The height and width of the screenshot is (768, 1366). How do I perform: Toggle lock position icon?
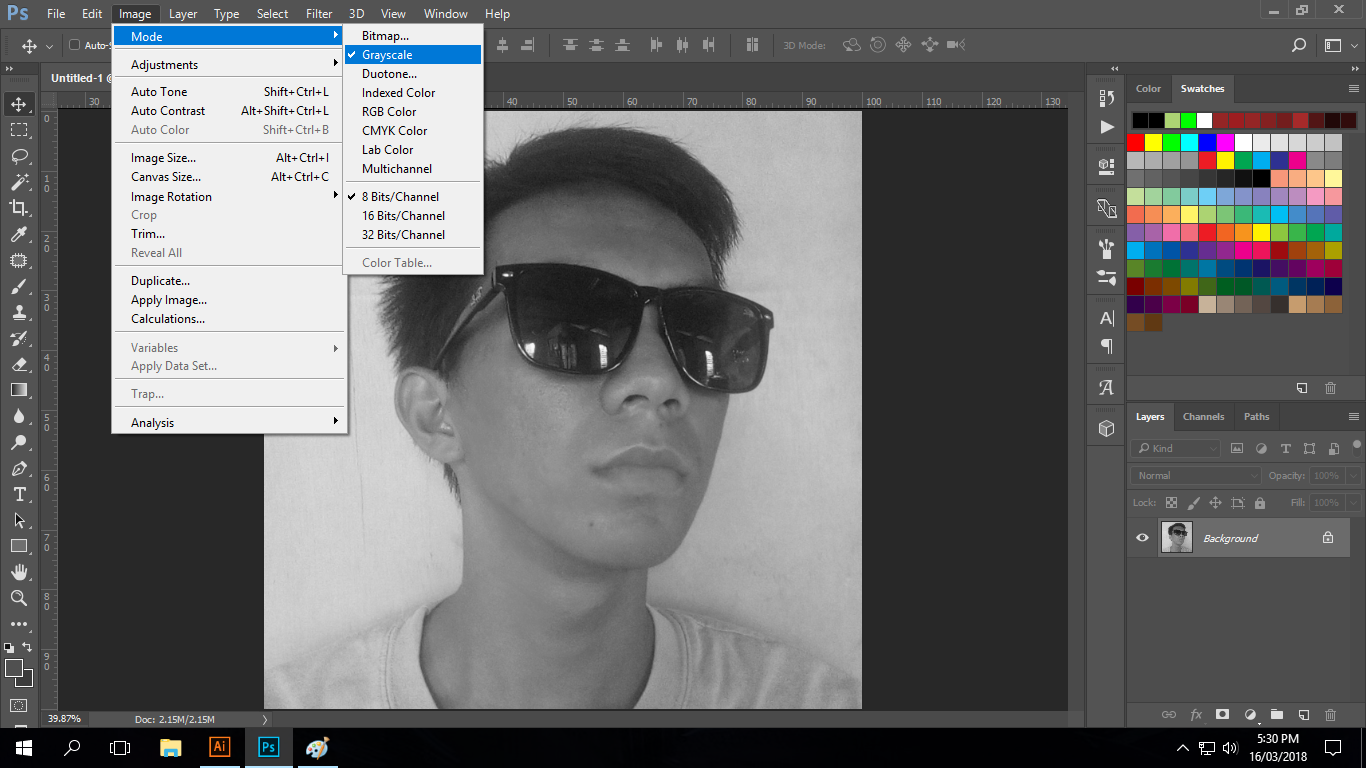click(x=1215, y=503)
